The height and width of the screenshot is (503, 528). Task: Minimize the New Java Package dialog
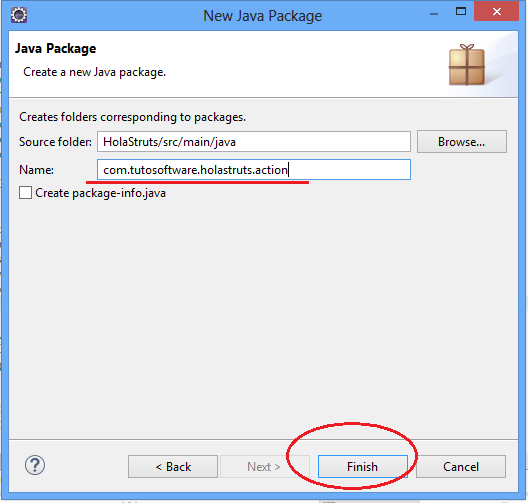(x=434, y=14)
